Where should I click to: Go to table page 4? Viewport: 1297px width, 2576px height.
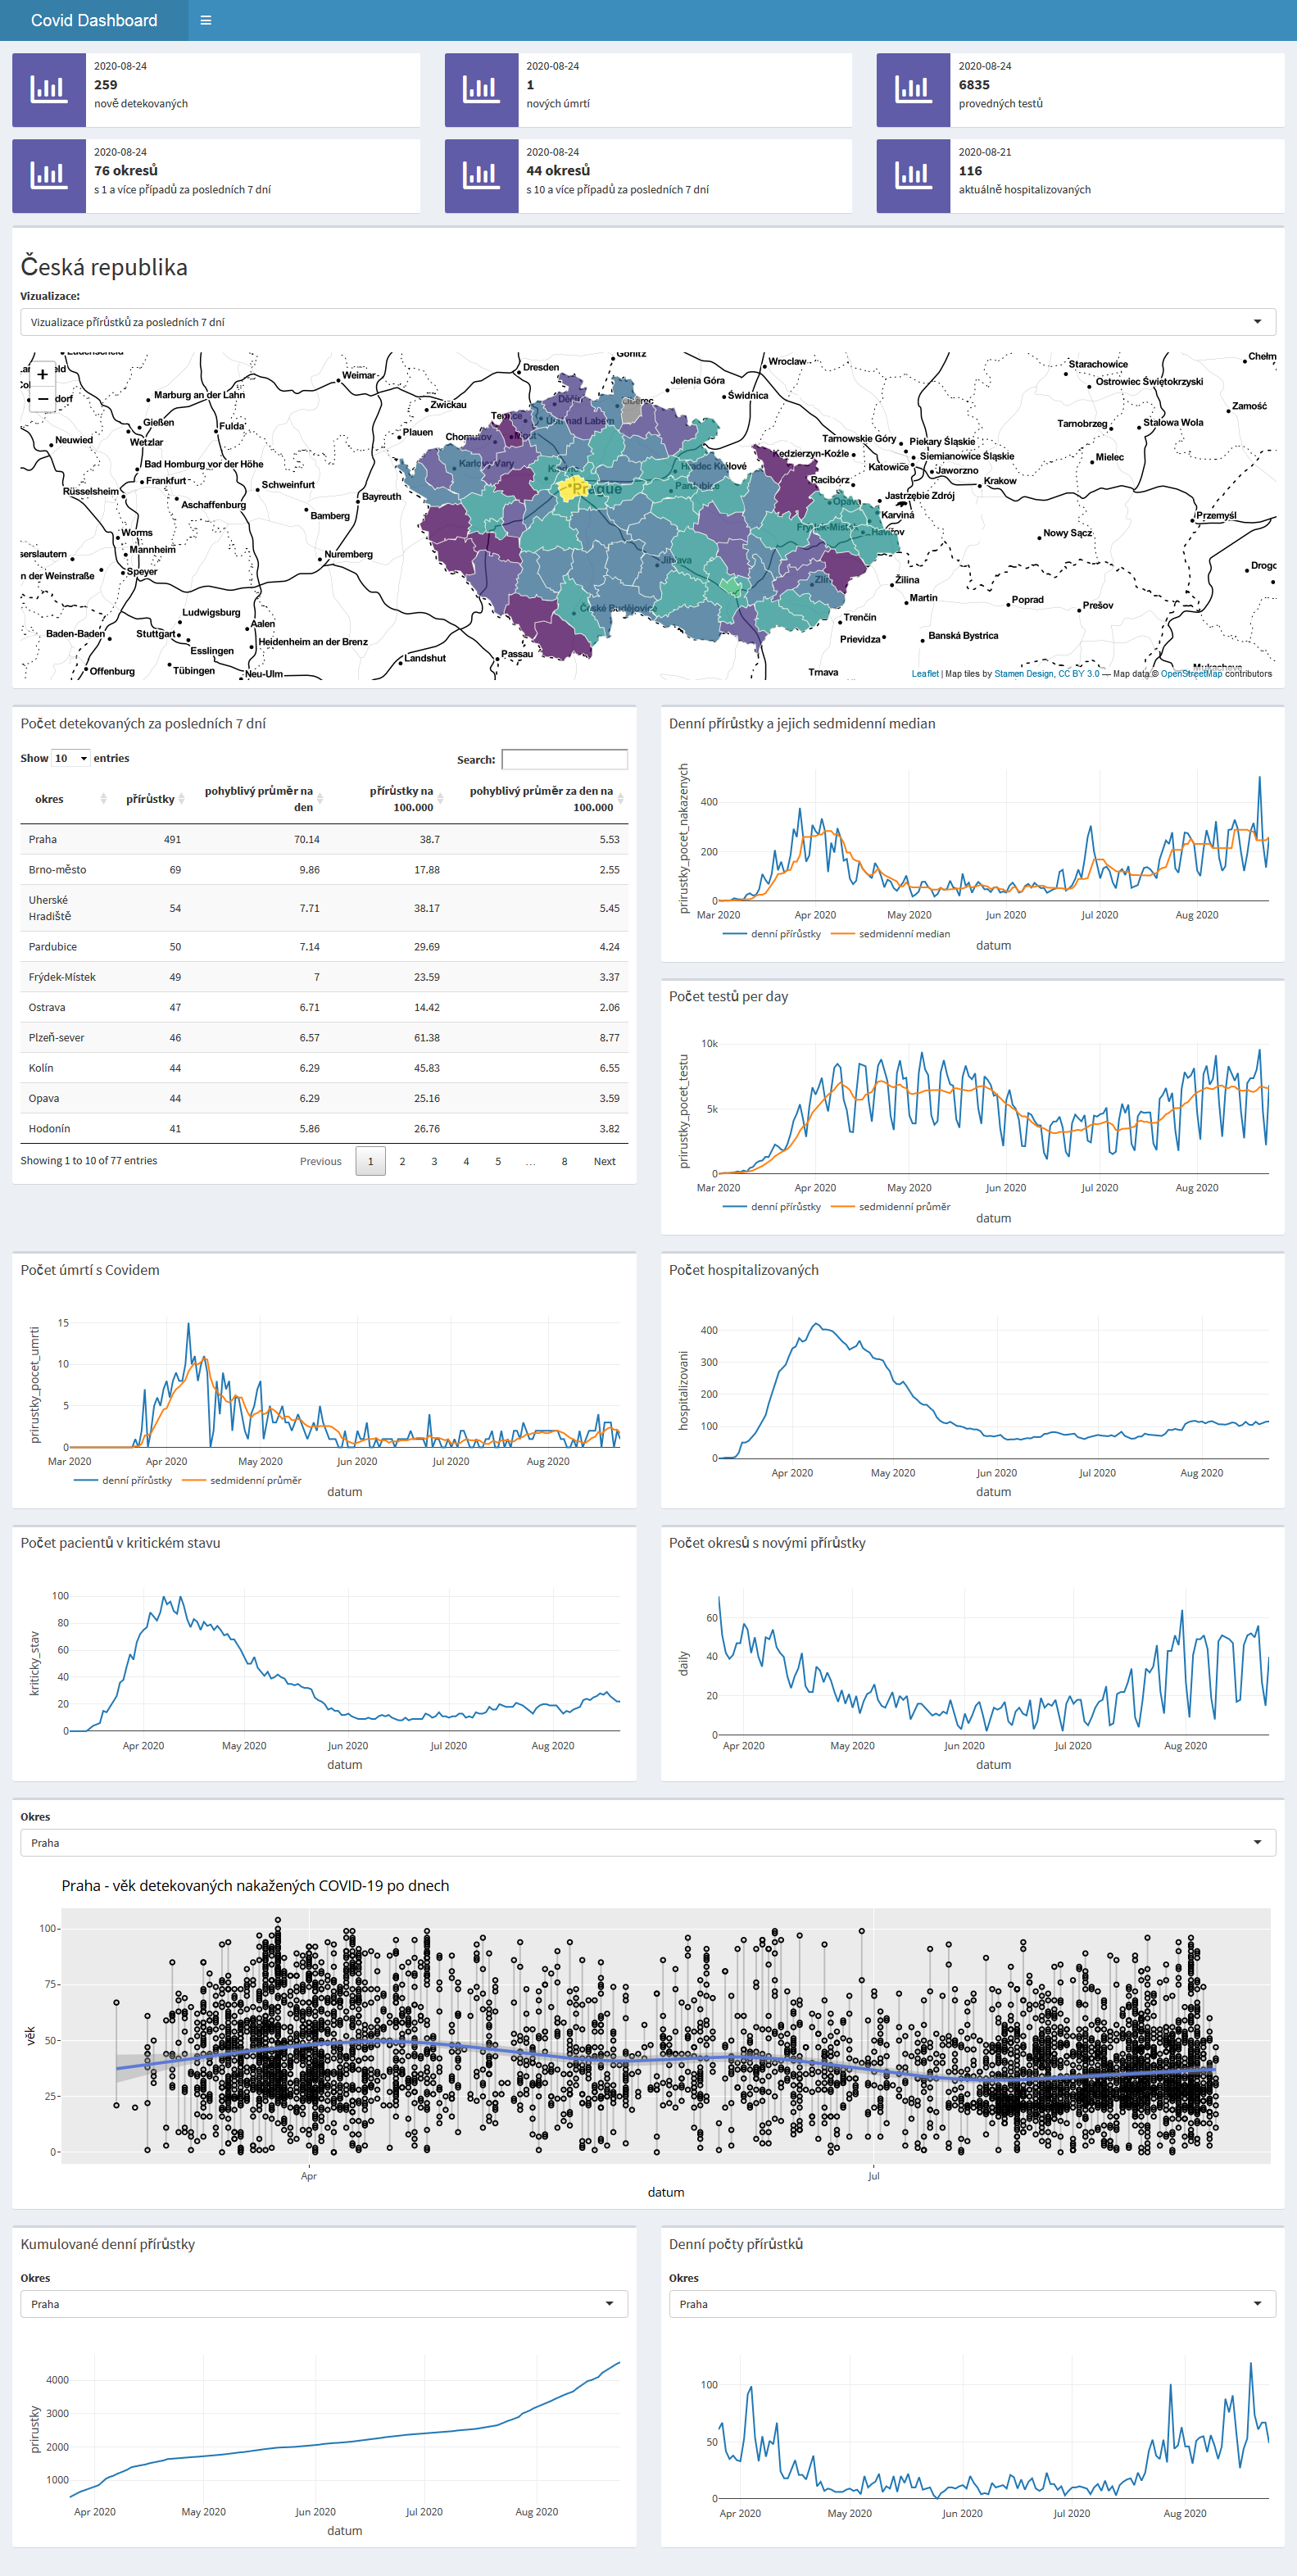pyautogui.click(x=466, y=1161)
